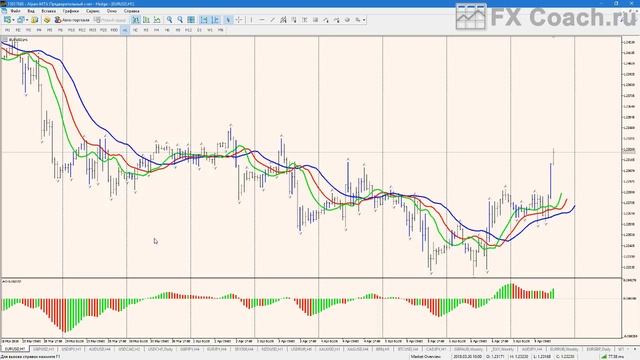
Task: Expand the drawing objects dropdown at toolbar end
Action: point(364,20)
